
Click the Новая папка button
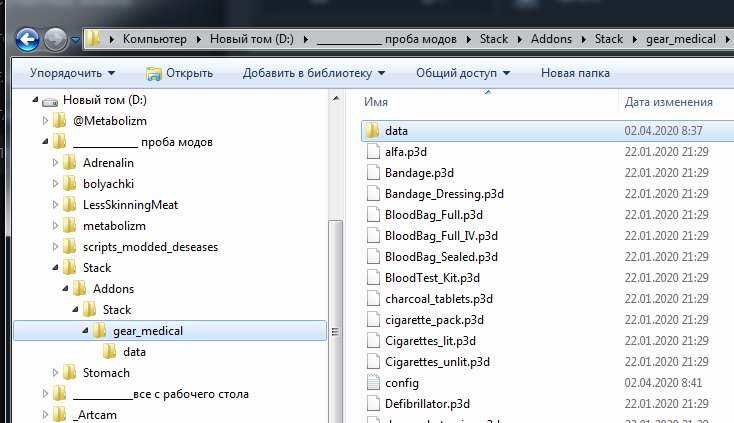(575, 73)
